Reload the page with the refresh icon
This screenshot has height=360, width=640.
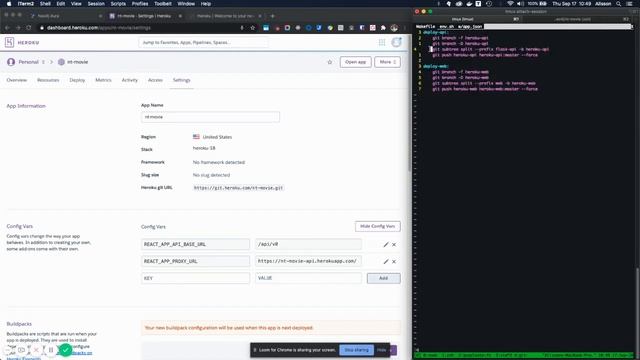(x=29, y=28)
